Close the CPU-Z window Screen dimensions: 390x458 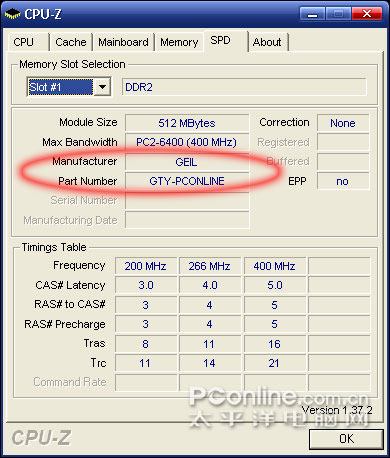(367, 14)
